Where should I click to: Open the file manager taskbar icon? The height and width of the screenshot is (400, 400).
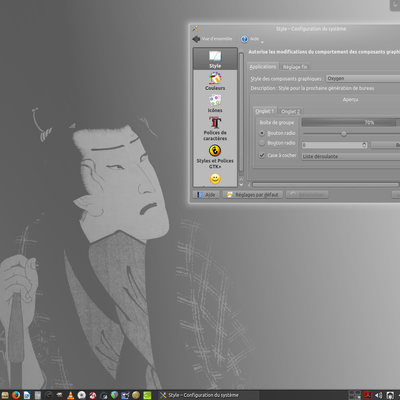[x=5, y=395]
